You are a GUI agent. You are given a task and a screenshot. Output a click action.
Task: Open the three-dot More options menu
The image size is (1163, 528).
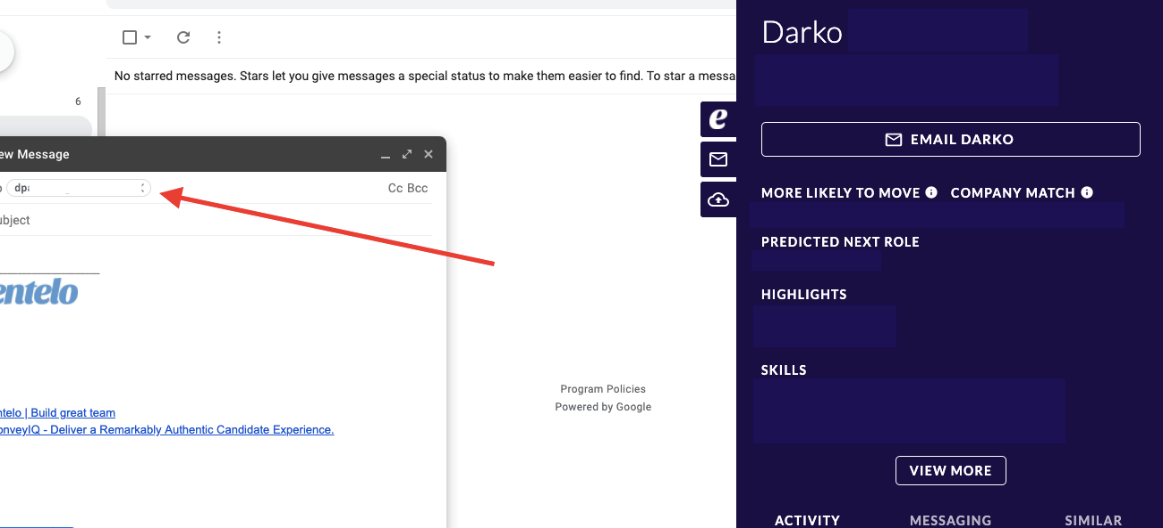(219, 37)
